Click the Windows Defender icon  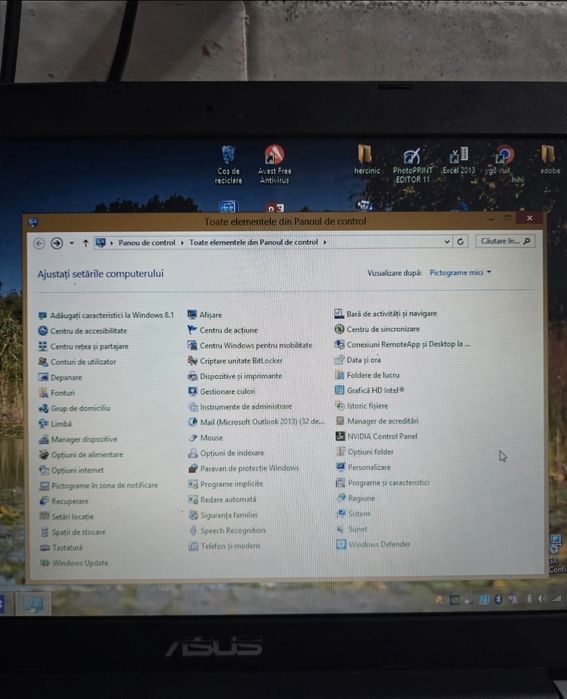[x=341, y=544]
